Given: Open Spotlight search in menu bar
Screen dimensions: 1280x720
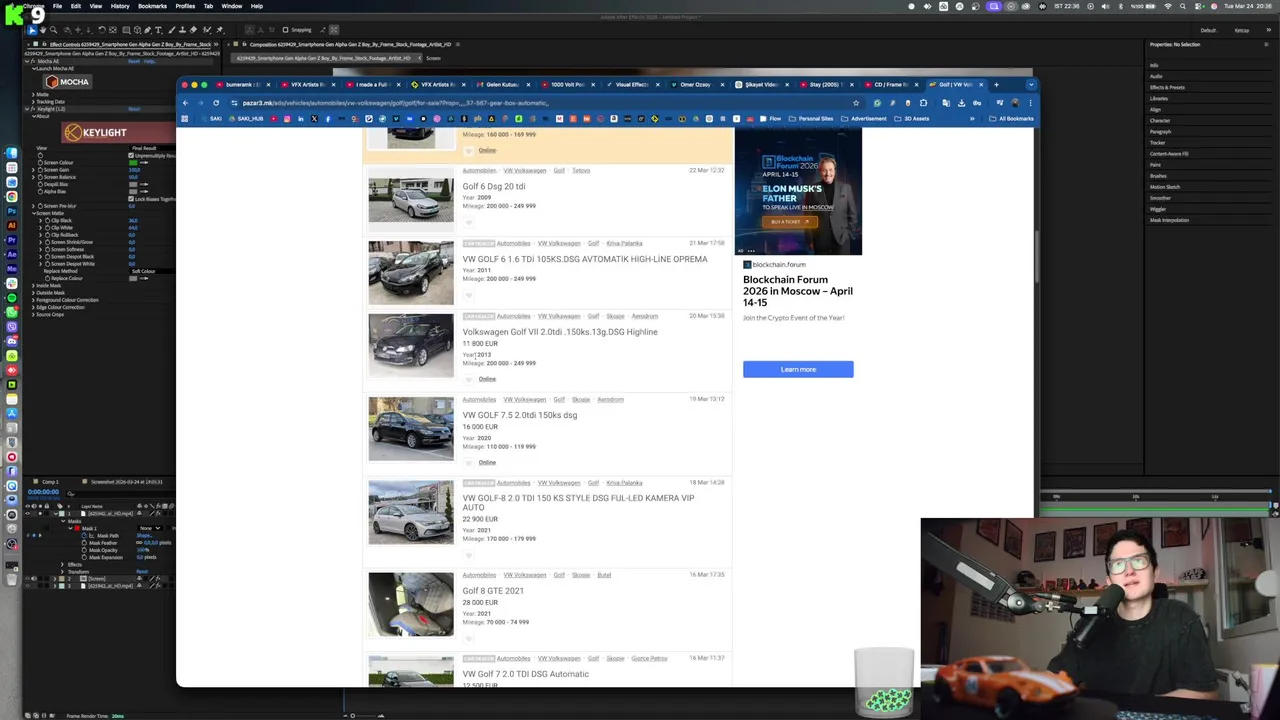Looking at the screenshot, I should [1183, 6].
